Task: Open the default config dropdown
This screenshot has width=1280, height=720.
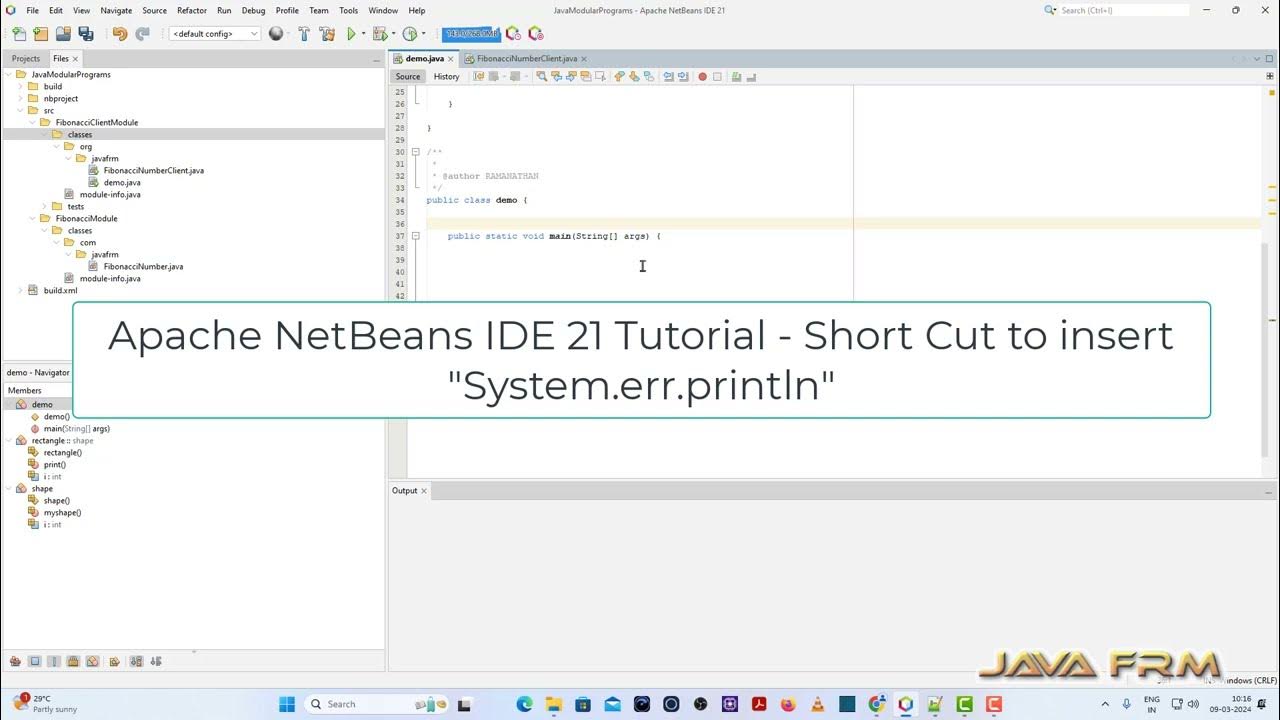Action: 215,34
